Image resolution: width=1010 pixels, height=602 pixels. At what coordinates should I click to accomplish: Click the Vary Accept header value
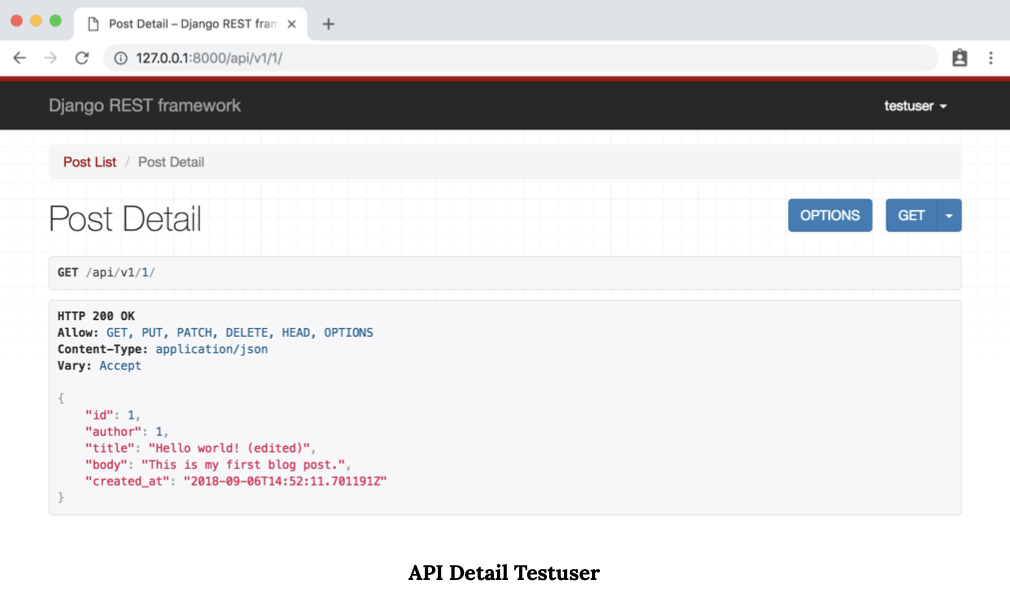(120, 366)
